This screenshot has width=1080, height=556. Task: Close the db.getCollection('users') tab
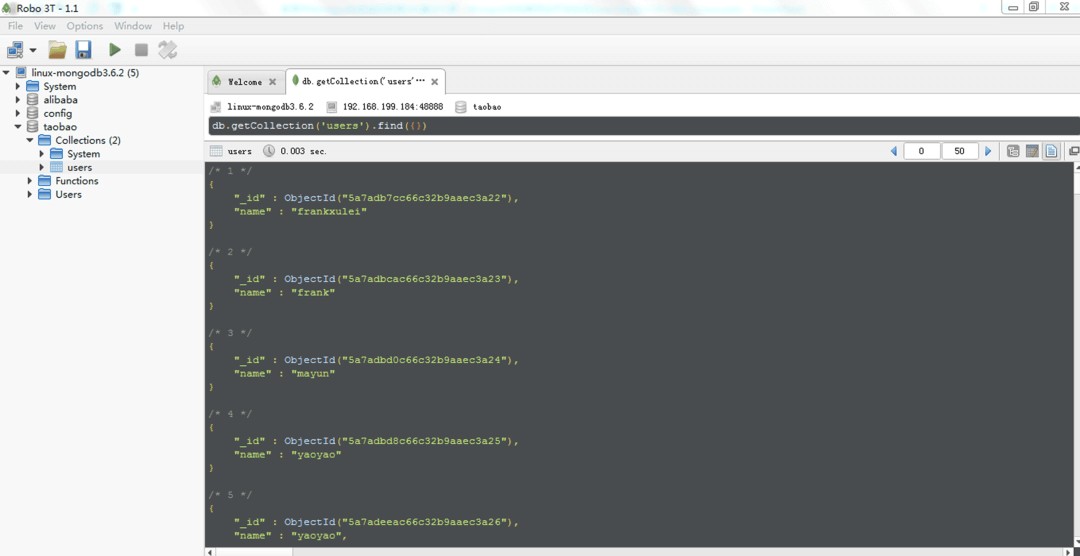tap(434, 82)
